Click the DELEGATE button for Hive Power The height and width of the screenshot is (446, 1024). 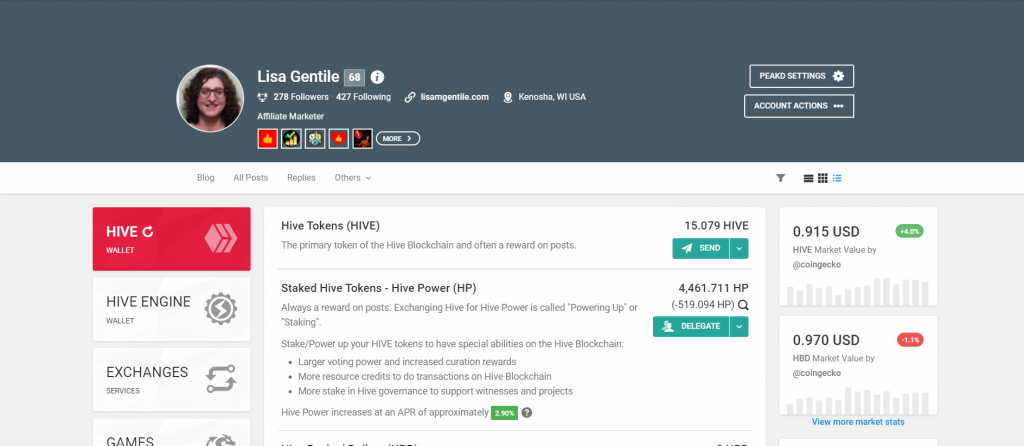[691, 327]
